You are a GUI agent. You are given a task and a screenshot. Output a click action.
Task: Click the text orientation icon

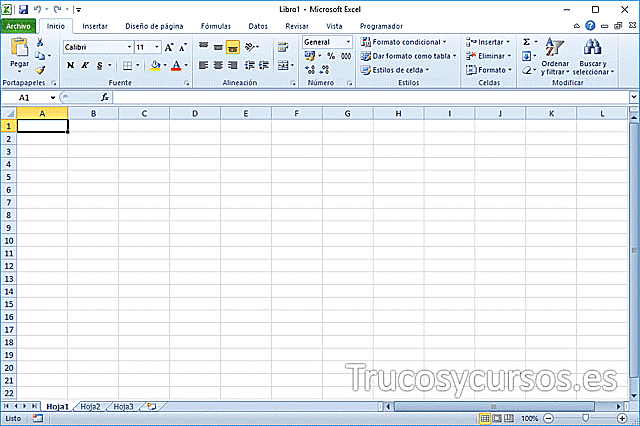(250, 47)
